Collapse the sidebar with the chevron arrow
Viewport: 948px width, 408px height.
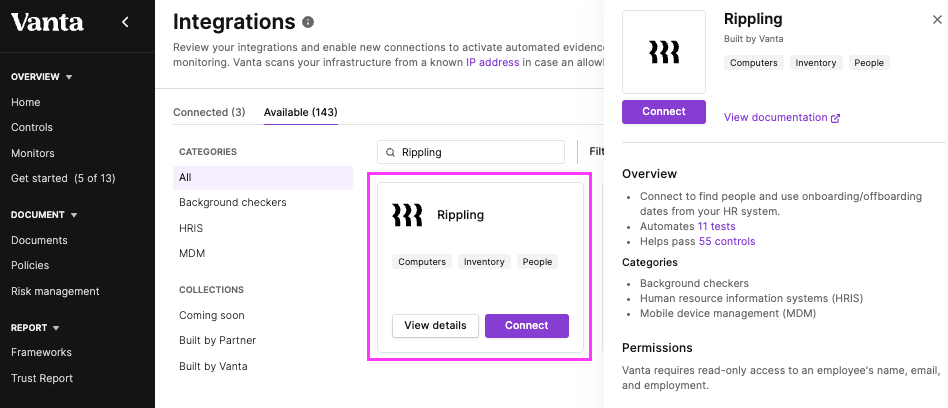(125, 22)
